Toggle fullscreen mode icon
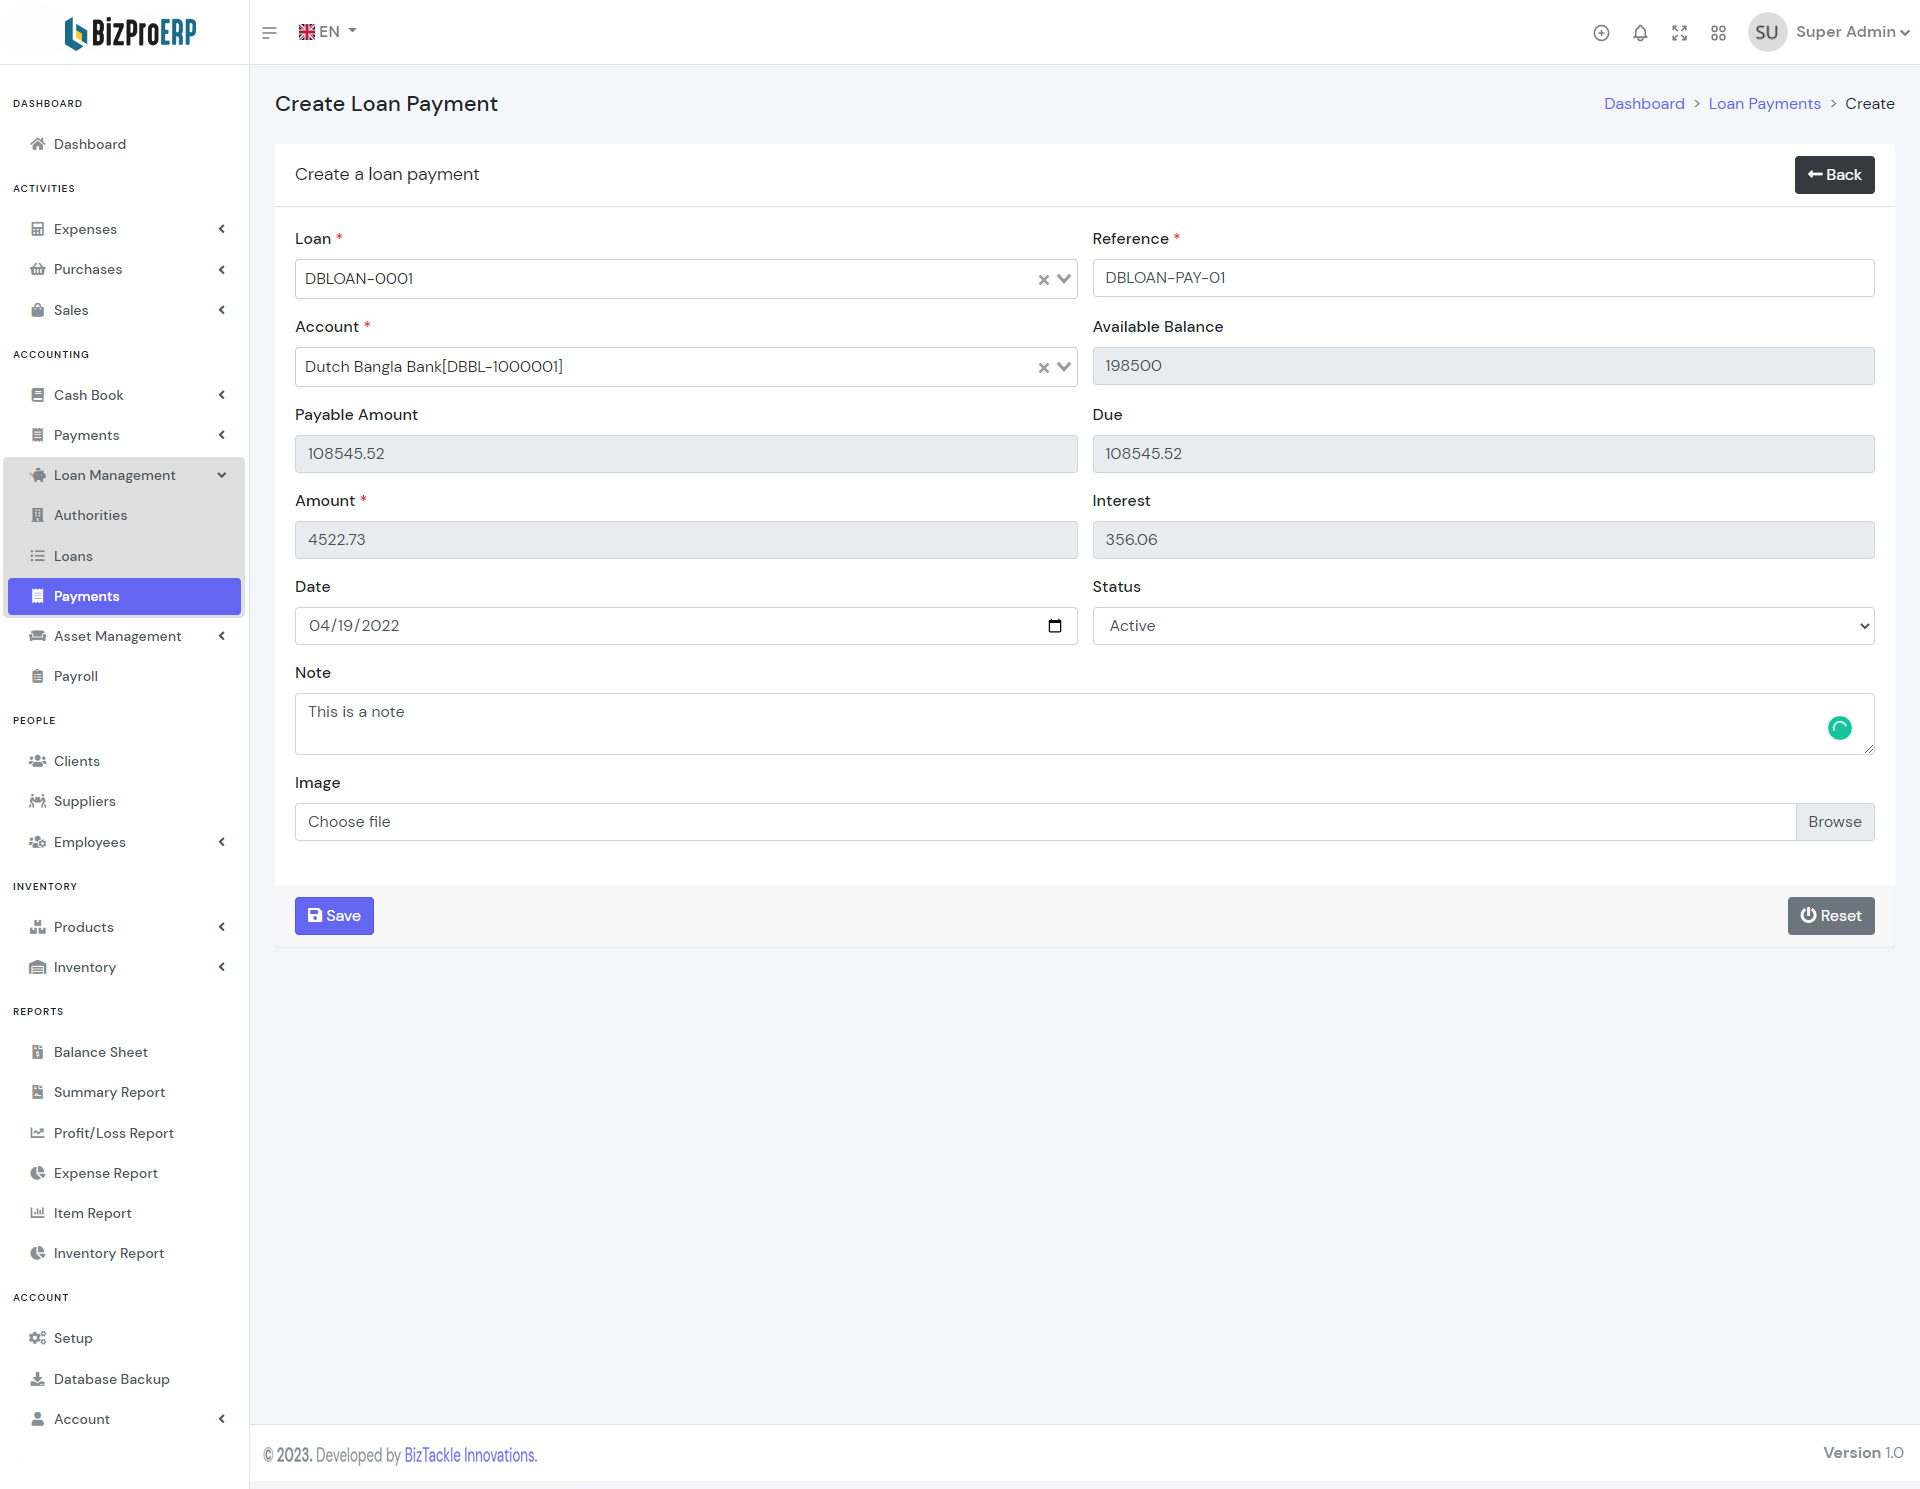Screen dimensions: 1920x1489 [x=1679, y=33]
